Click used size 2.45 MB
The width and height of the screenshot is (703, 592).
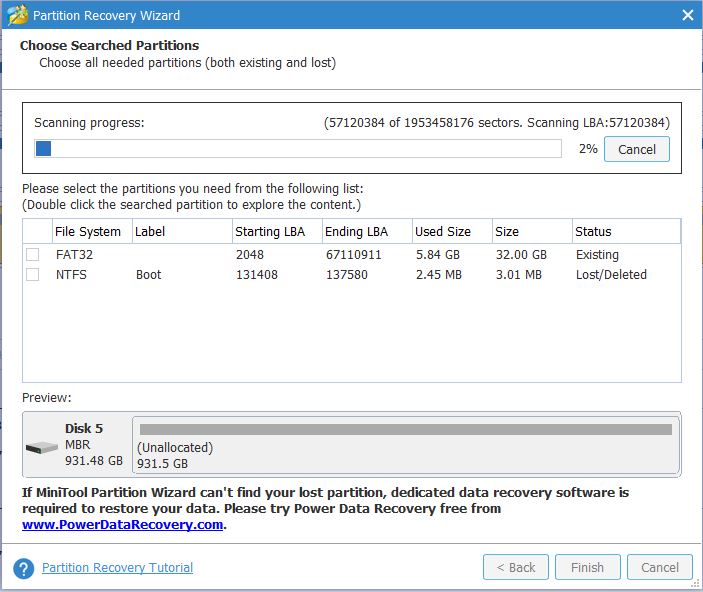[439, 274]
